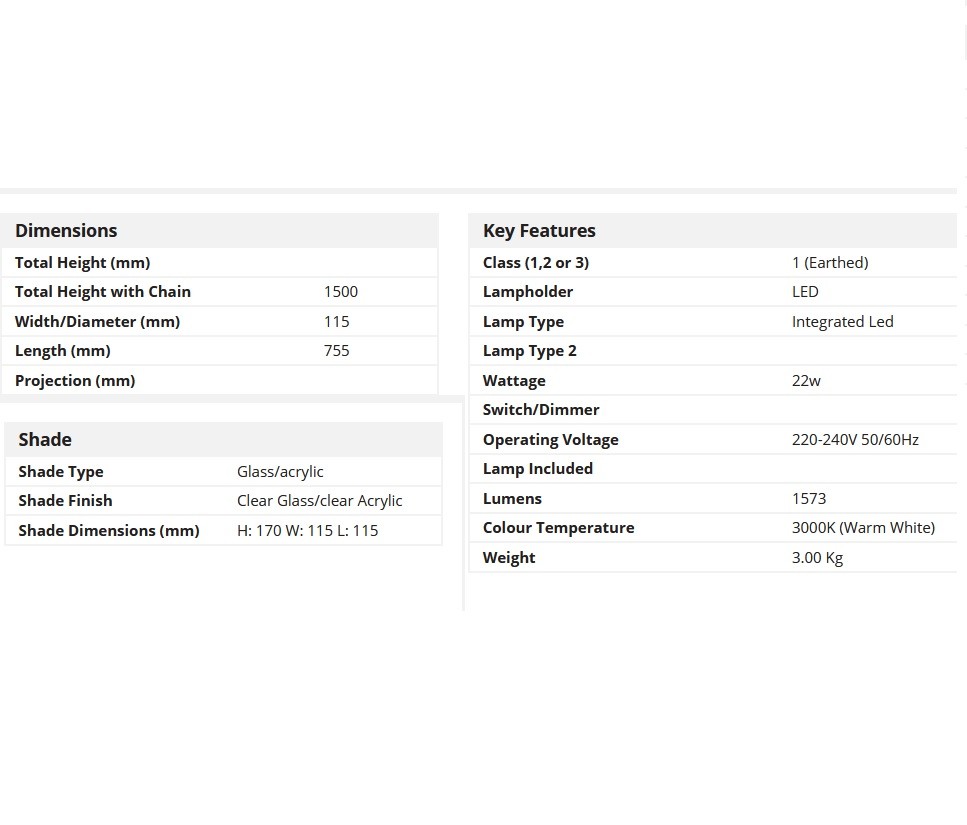
Task: Select the Width/Diameter (mm) label
Action: coord(97,322)
